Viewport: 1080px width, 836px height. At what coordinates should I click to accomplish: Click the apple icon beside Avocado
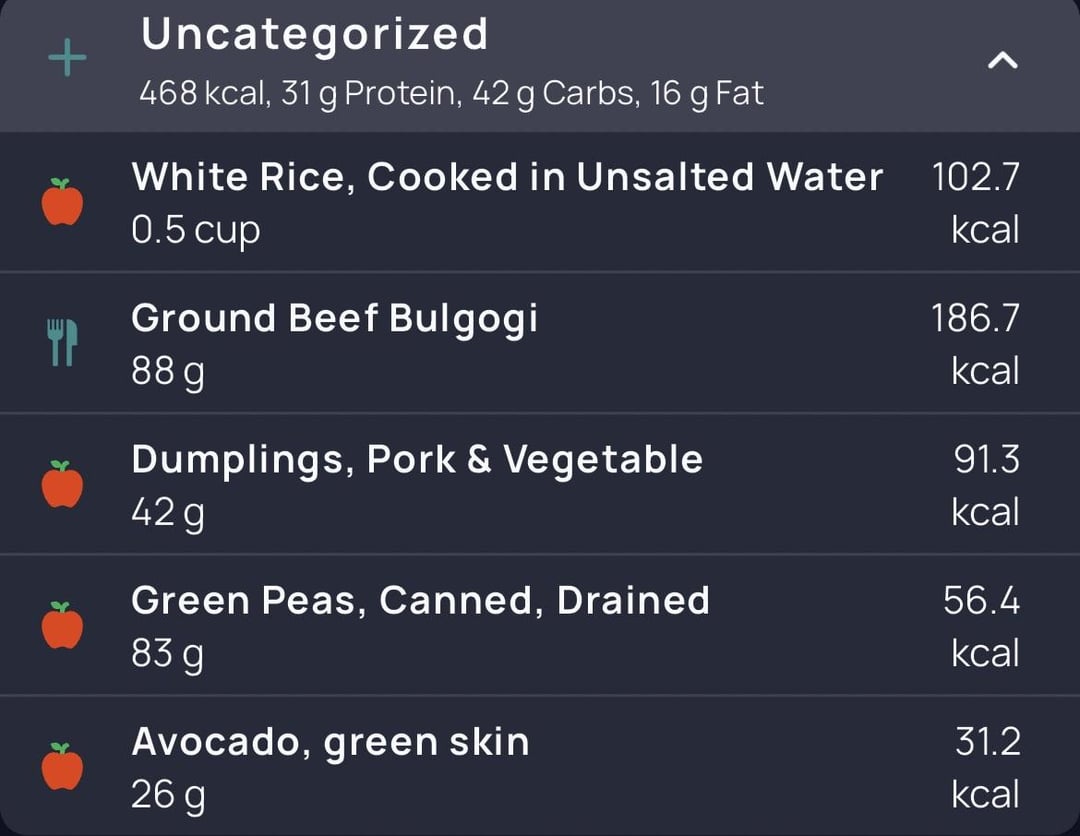[x=62, y=766]
